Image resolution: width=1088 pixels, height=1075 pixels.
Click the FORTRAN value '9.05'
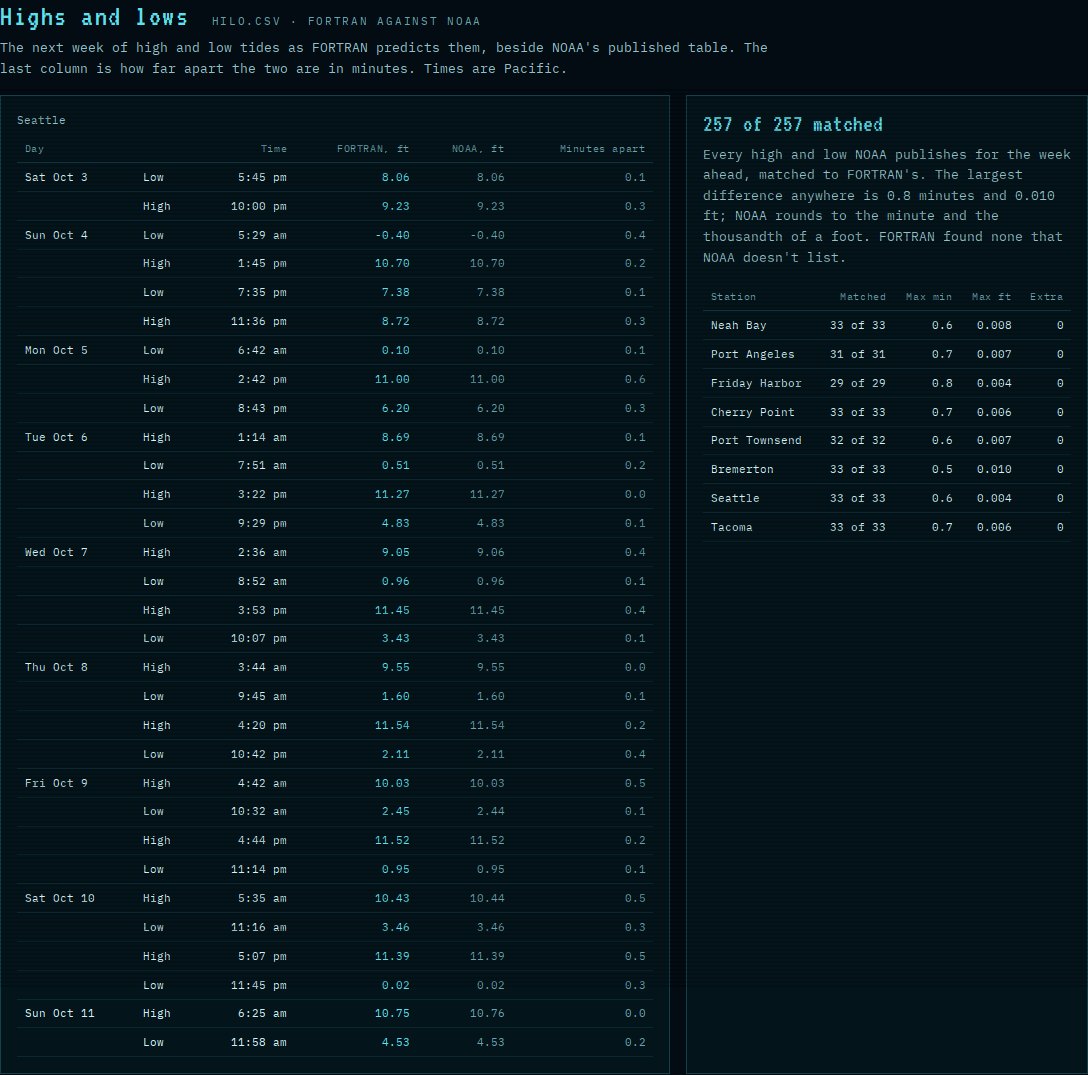click(396, 552)
